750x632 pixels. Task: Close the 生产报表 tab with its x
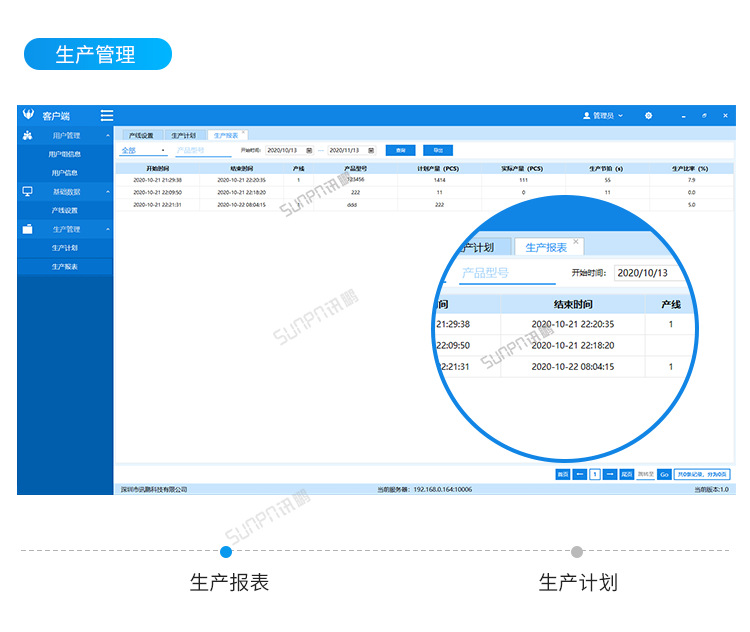243,132
